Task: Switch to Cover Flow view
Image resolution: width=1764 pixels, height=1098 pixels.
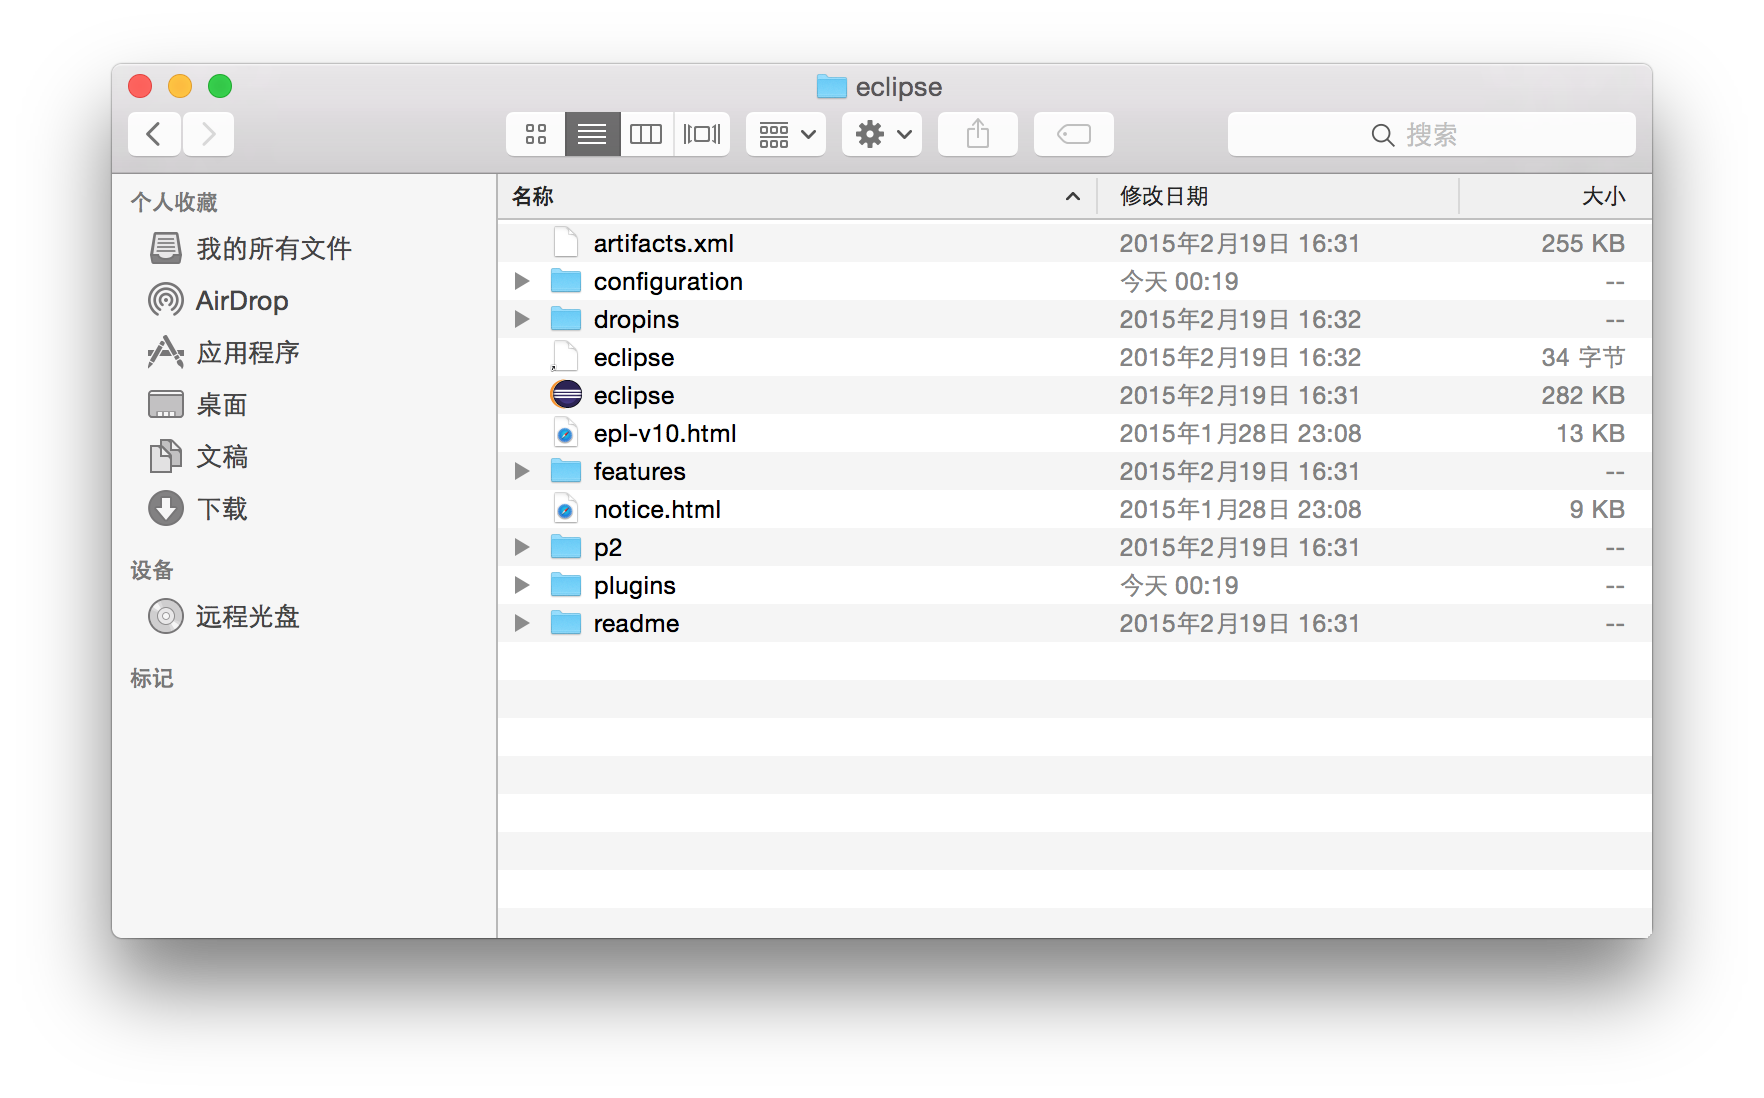Action: (702, 134)
